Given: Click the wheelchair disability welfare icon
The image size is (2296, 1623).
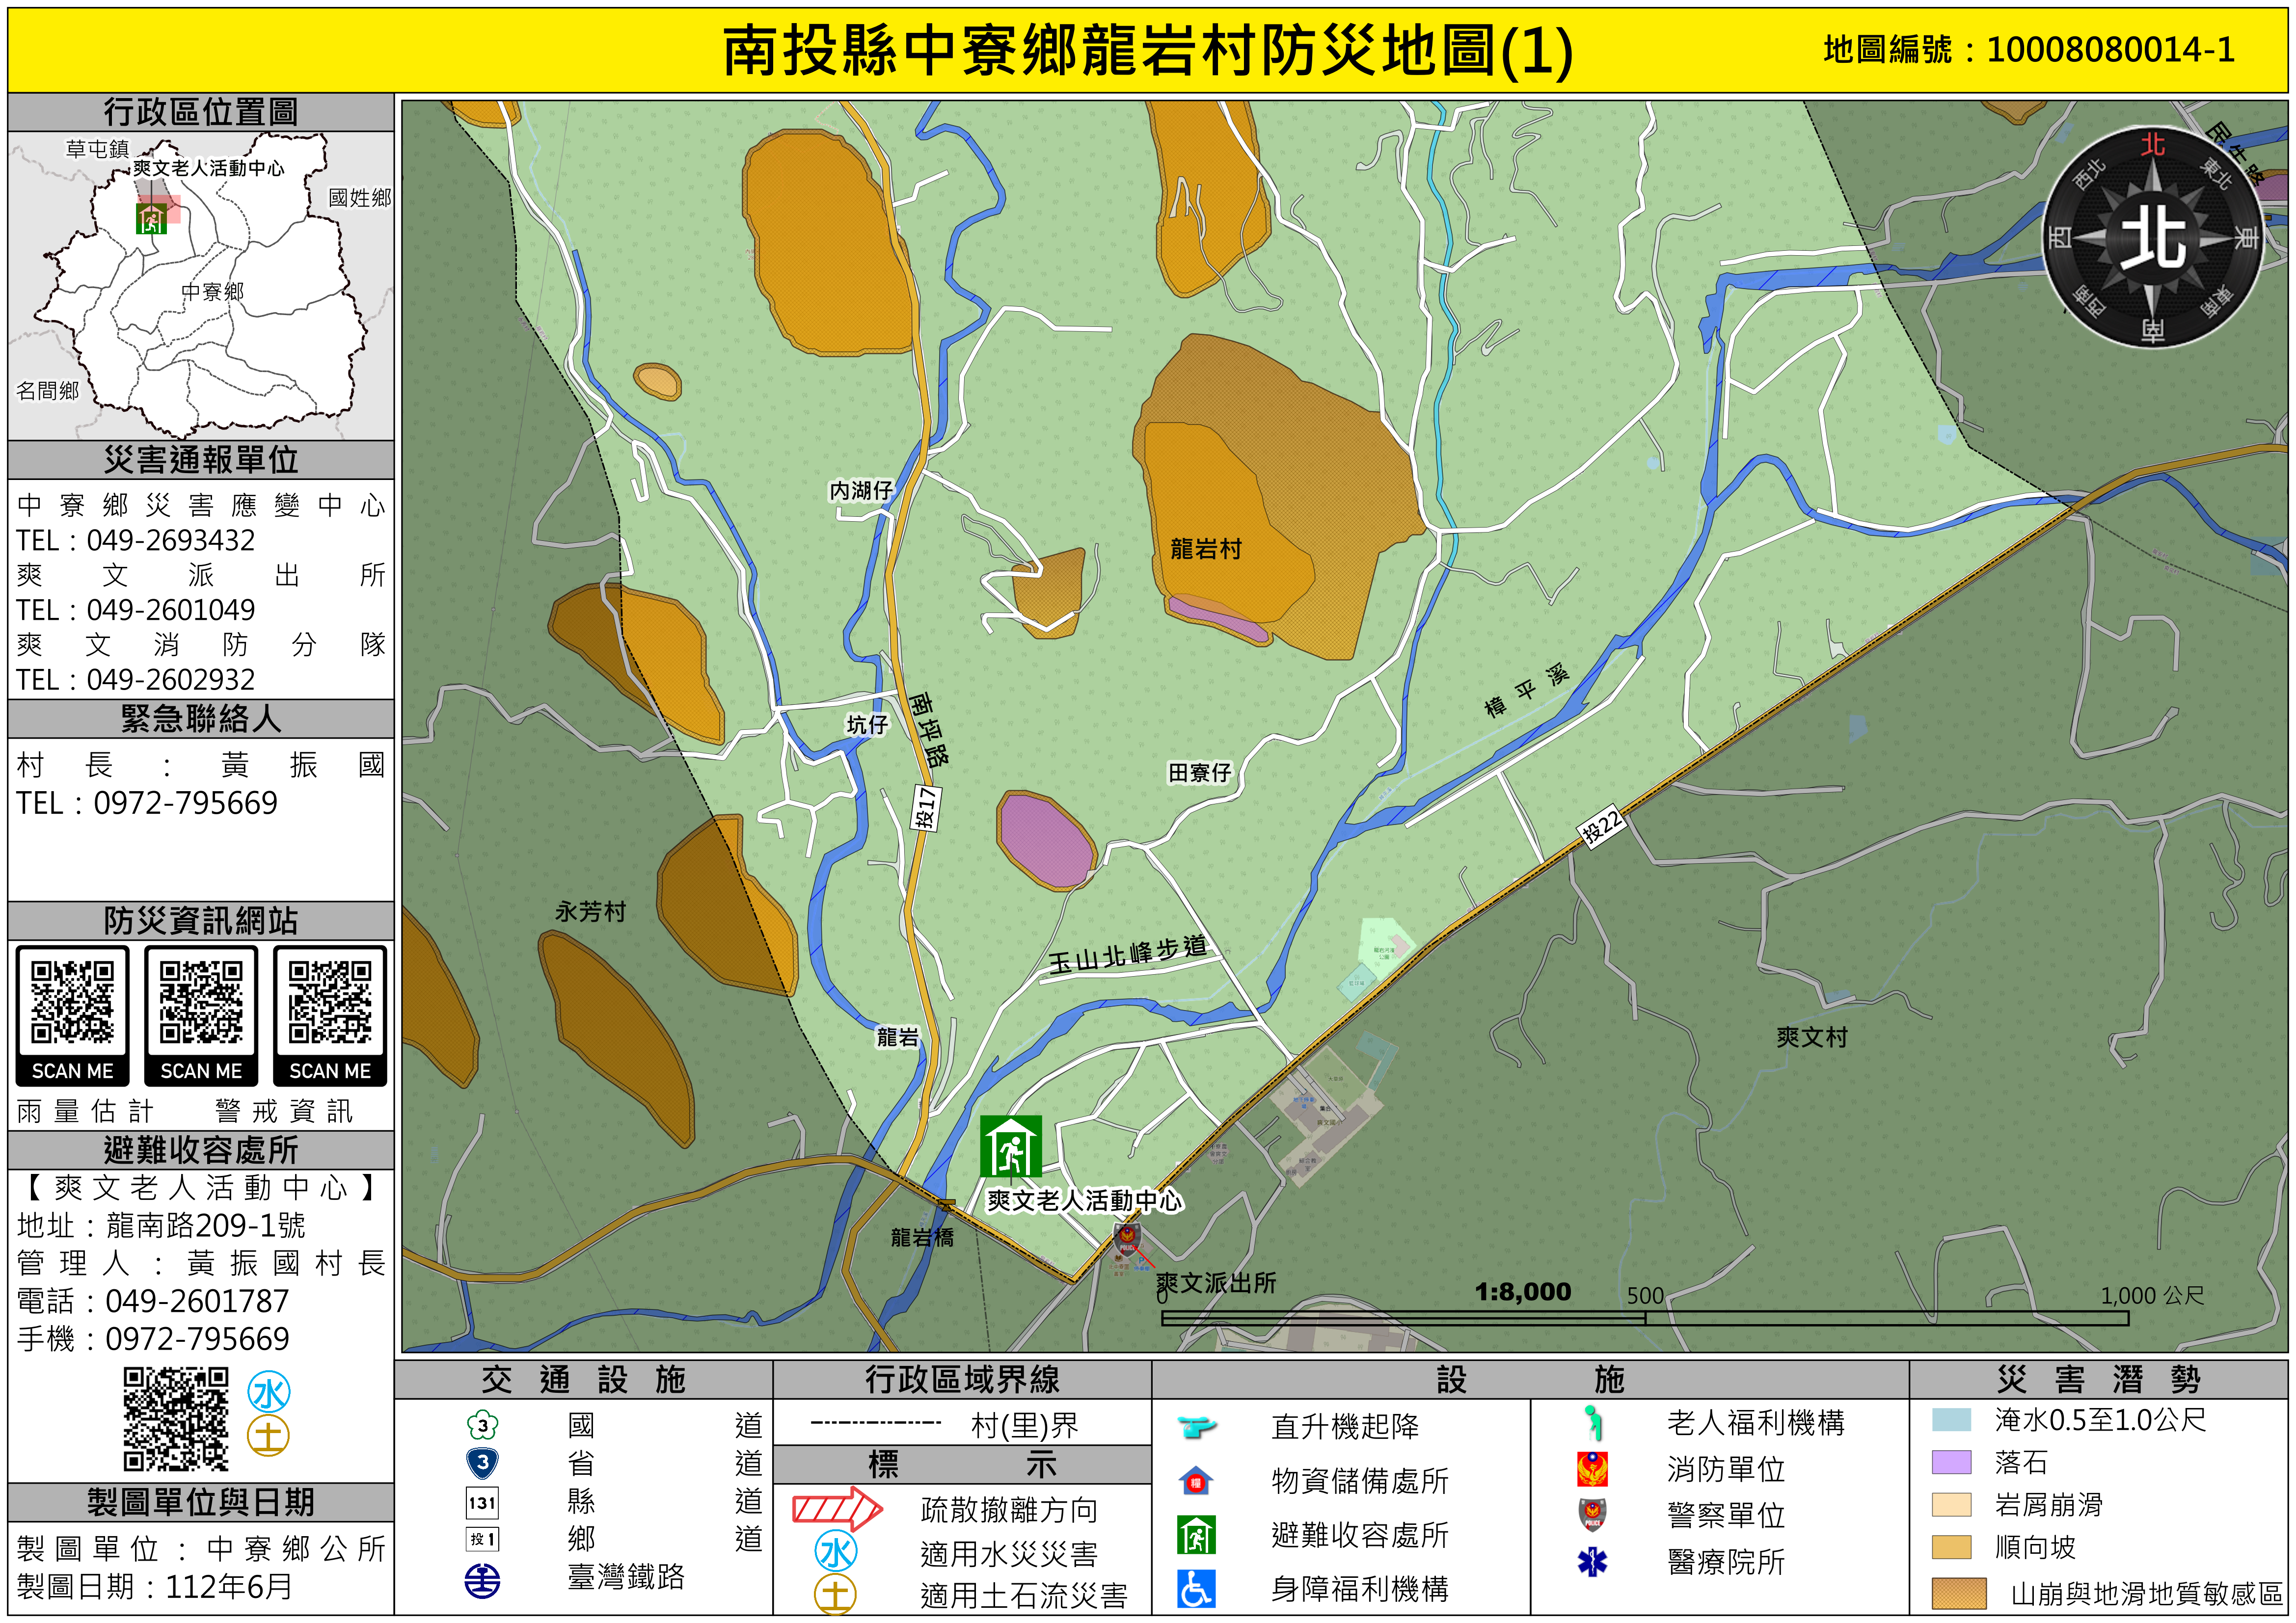Looking at the screenshot, I should 1196,1588.
